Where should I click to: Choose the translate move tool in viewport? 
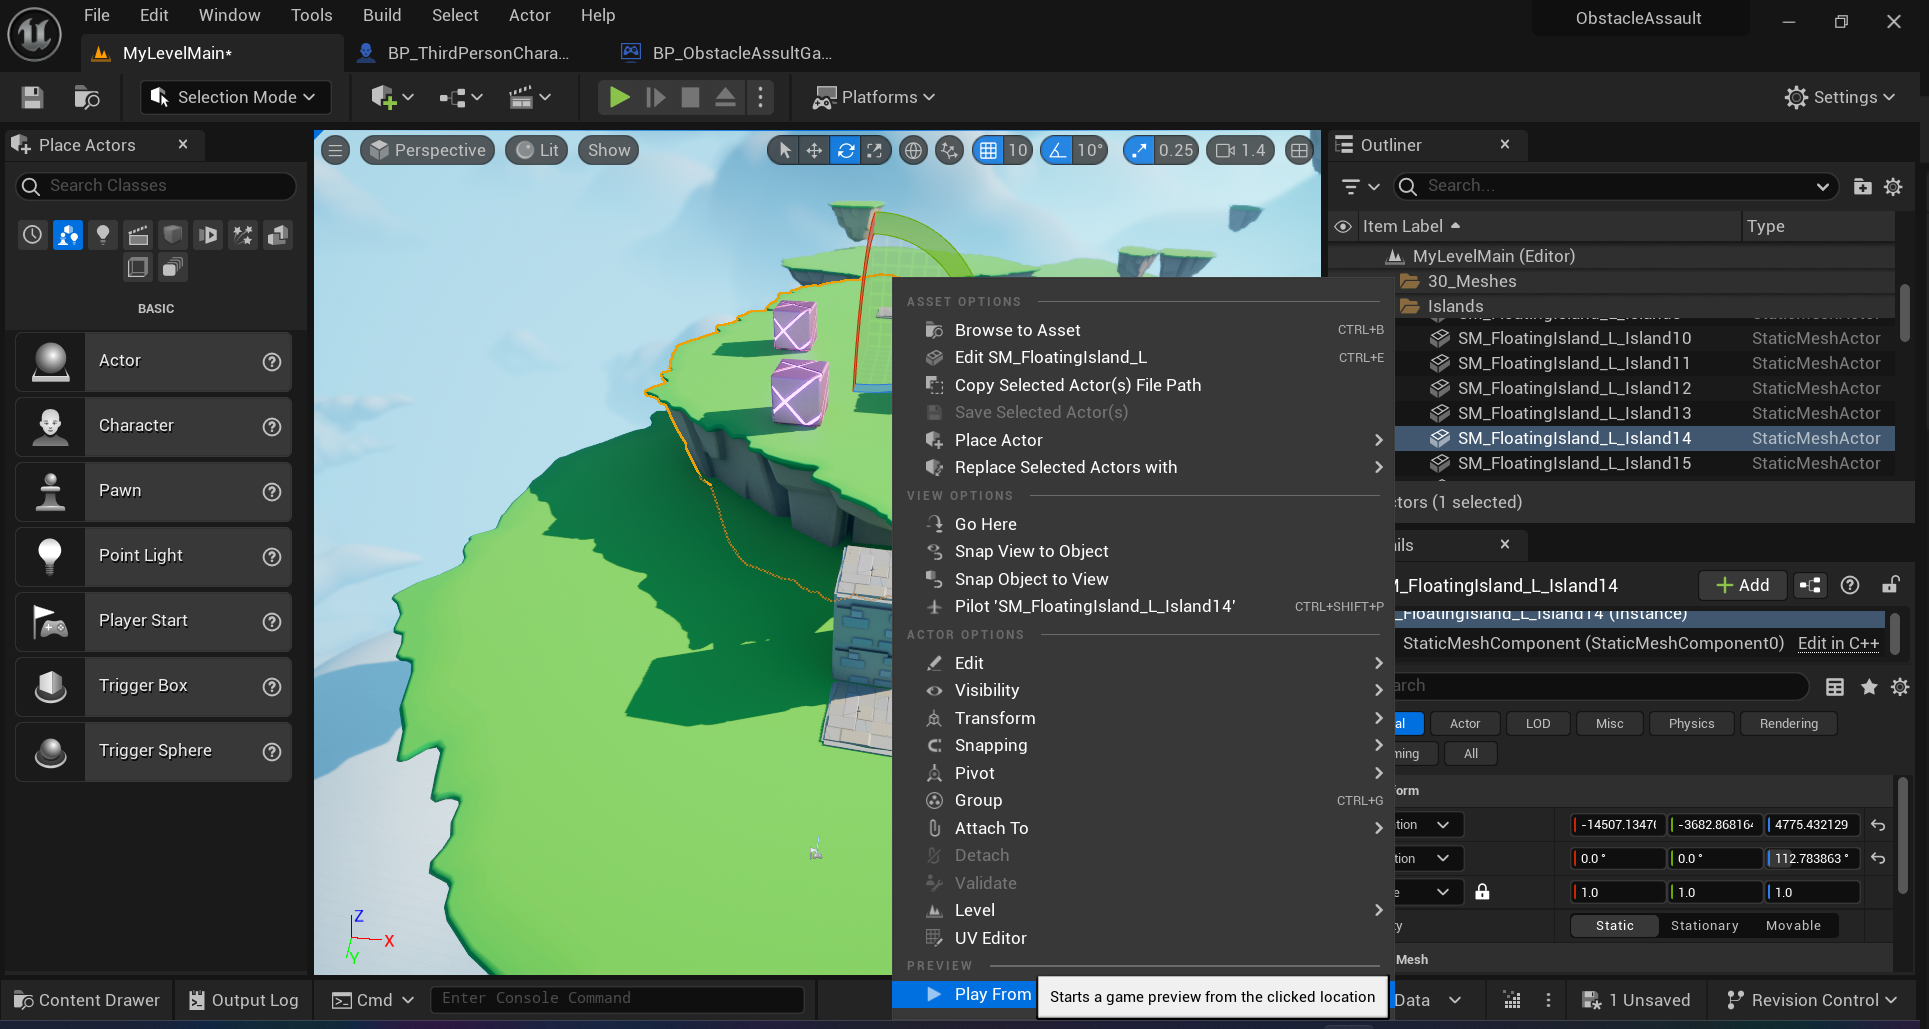pos(815,150)
